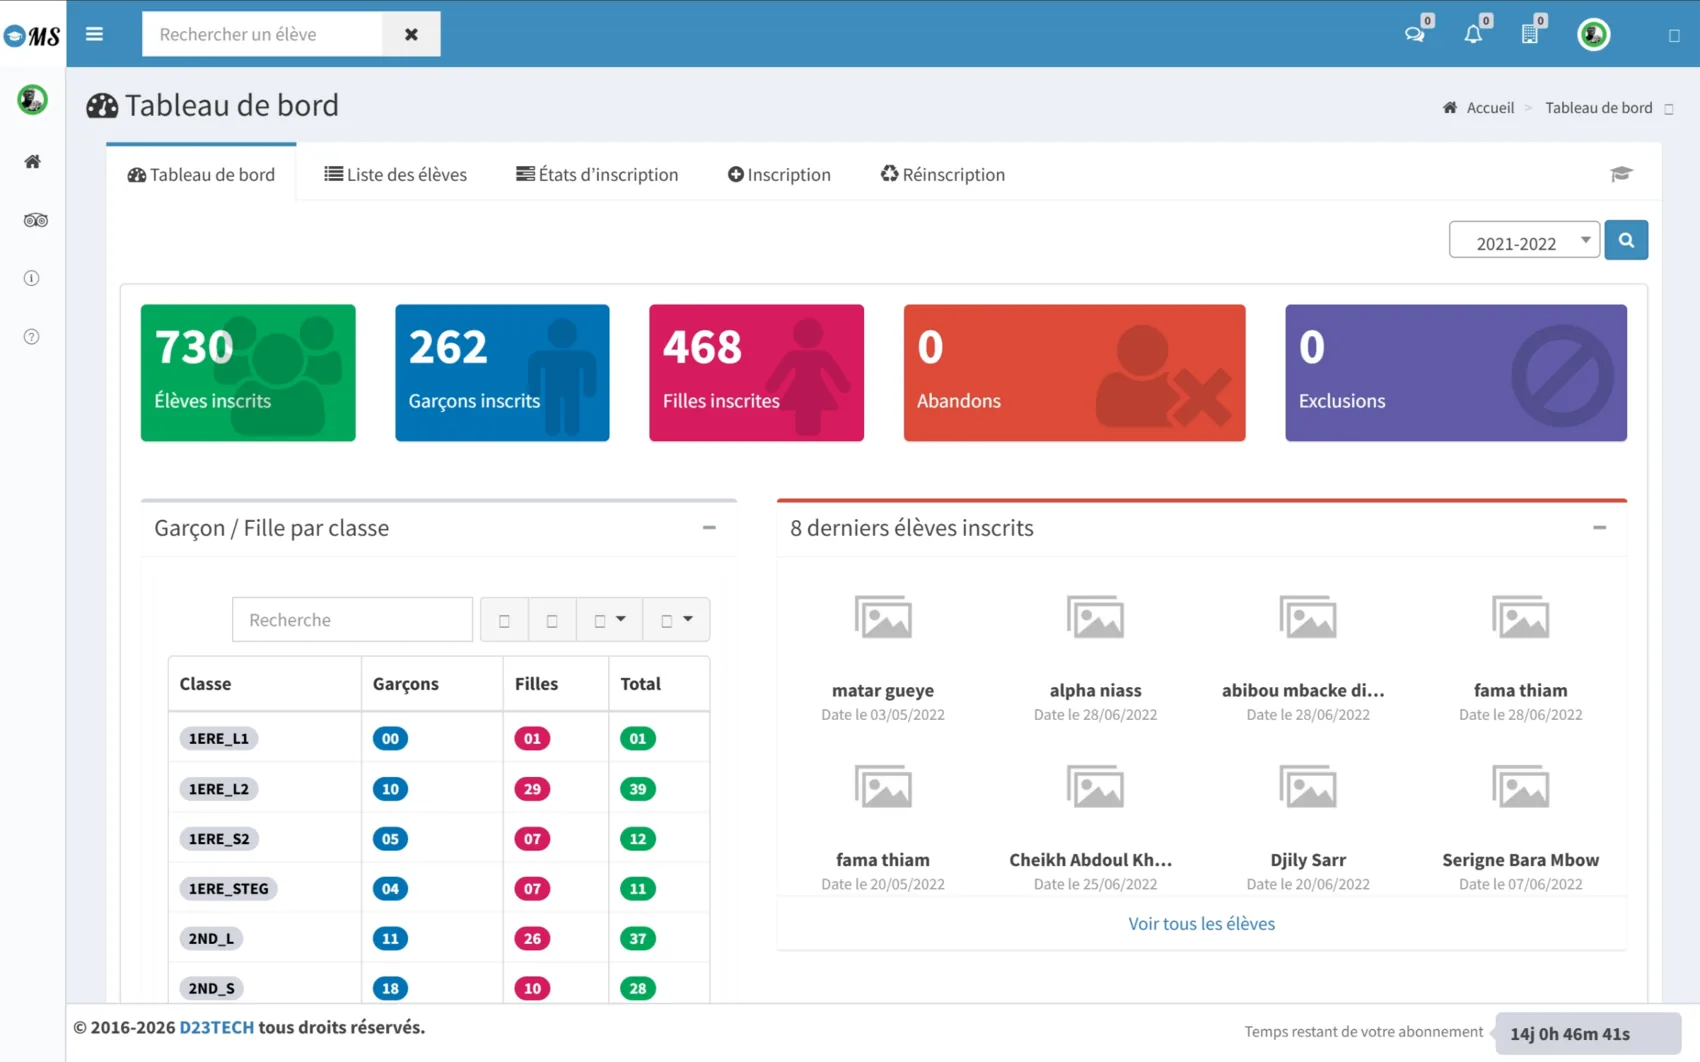Click the graduation cap icon at right of tabs

click(x=1621, y=174)
